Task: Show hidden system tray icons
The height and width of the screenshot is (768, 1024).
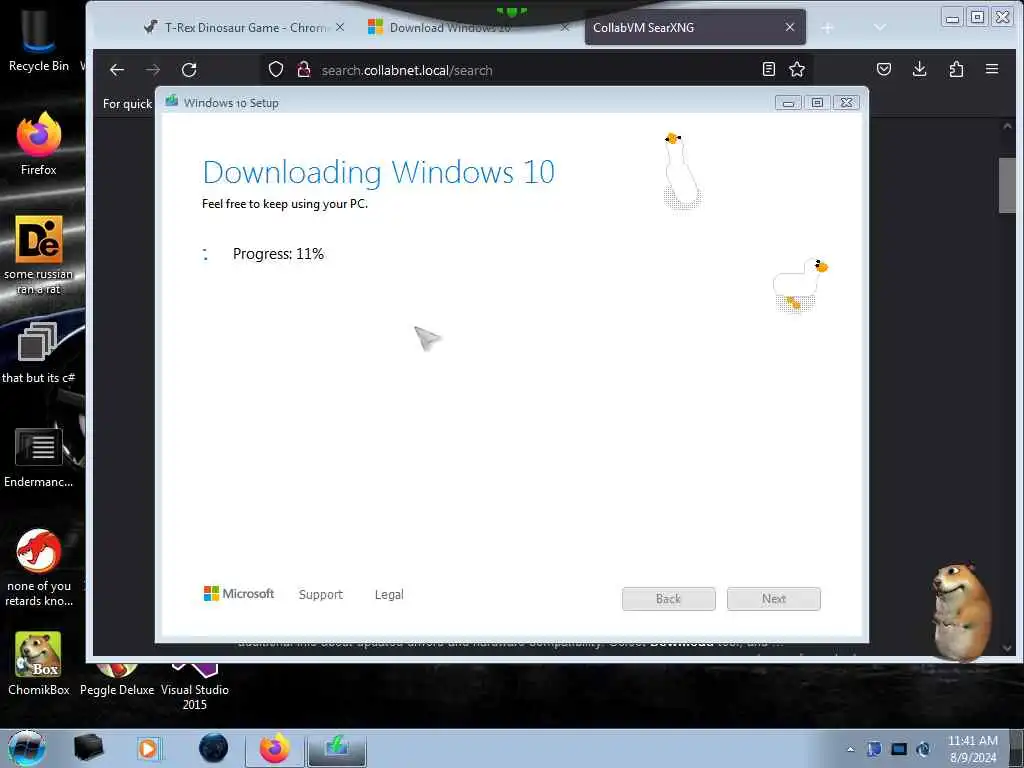Action: click(850, 749)
